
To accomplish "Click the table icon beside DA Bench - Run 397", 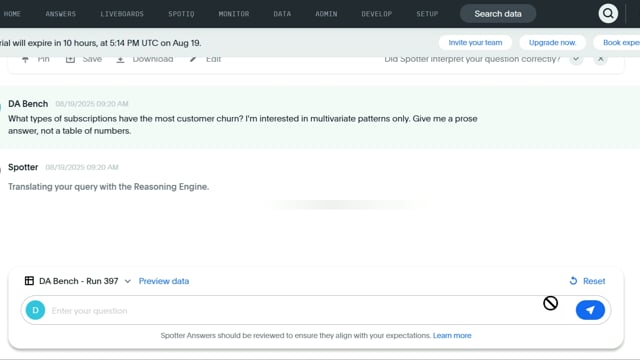I will pos(29,281).
